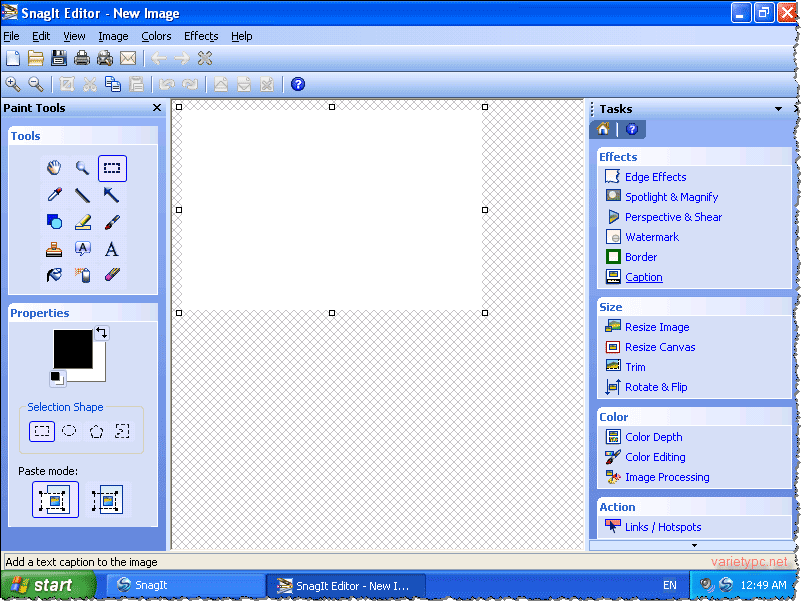Swap foreground and background colors
801x601 pixels.
pyautogui.click(x=102, y=333)
